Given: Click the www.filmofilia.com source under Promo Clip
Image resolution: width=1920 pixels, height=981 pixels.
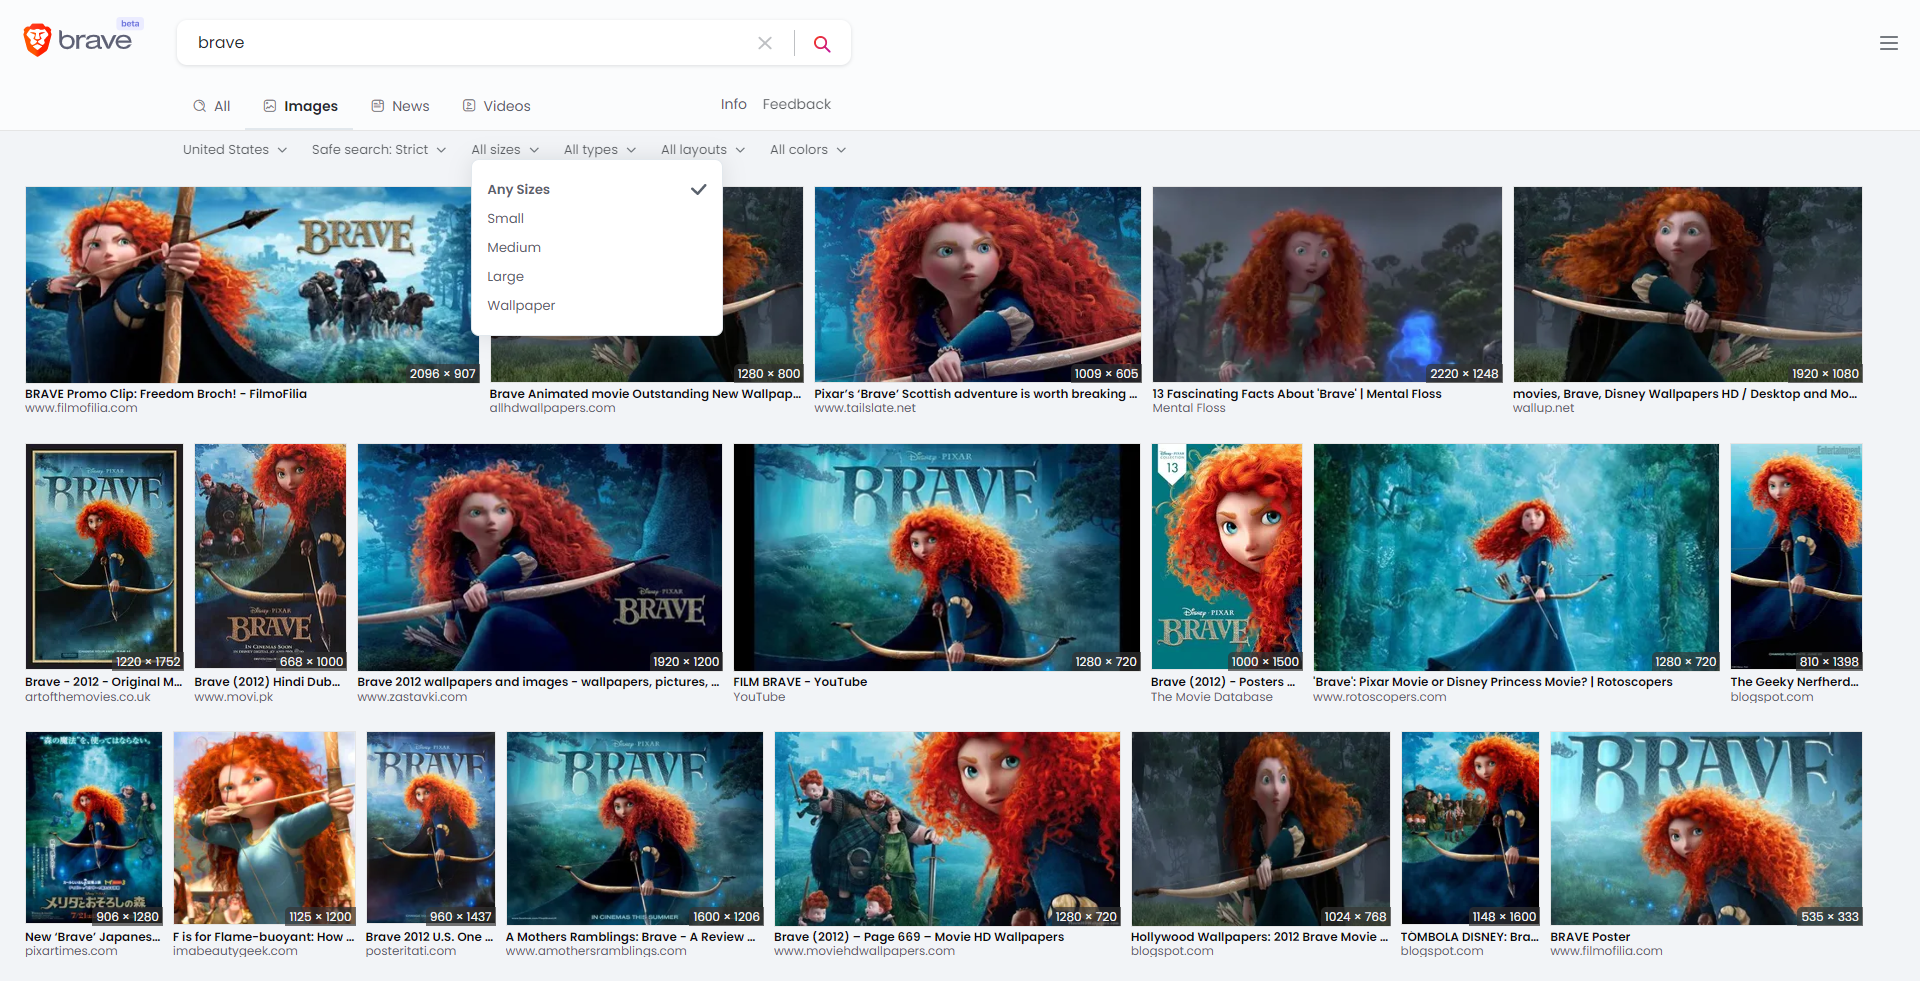Looking at the screenshot, I should click(81, 408).
